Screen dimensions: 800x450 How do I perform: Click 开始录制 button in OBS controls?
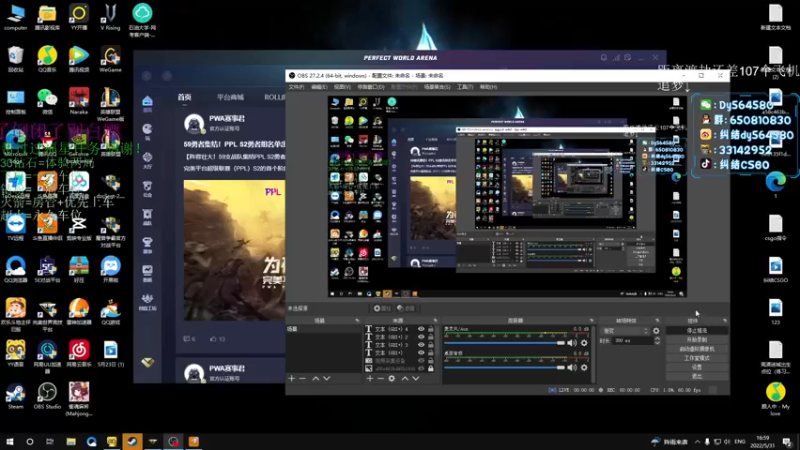click(697, 340)
